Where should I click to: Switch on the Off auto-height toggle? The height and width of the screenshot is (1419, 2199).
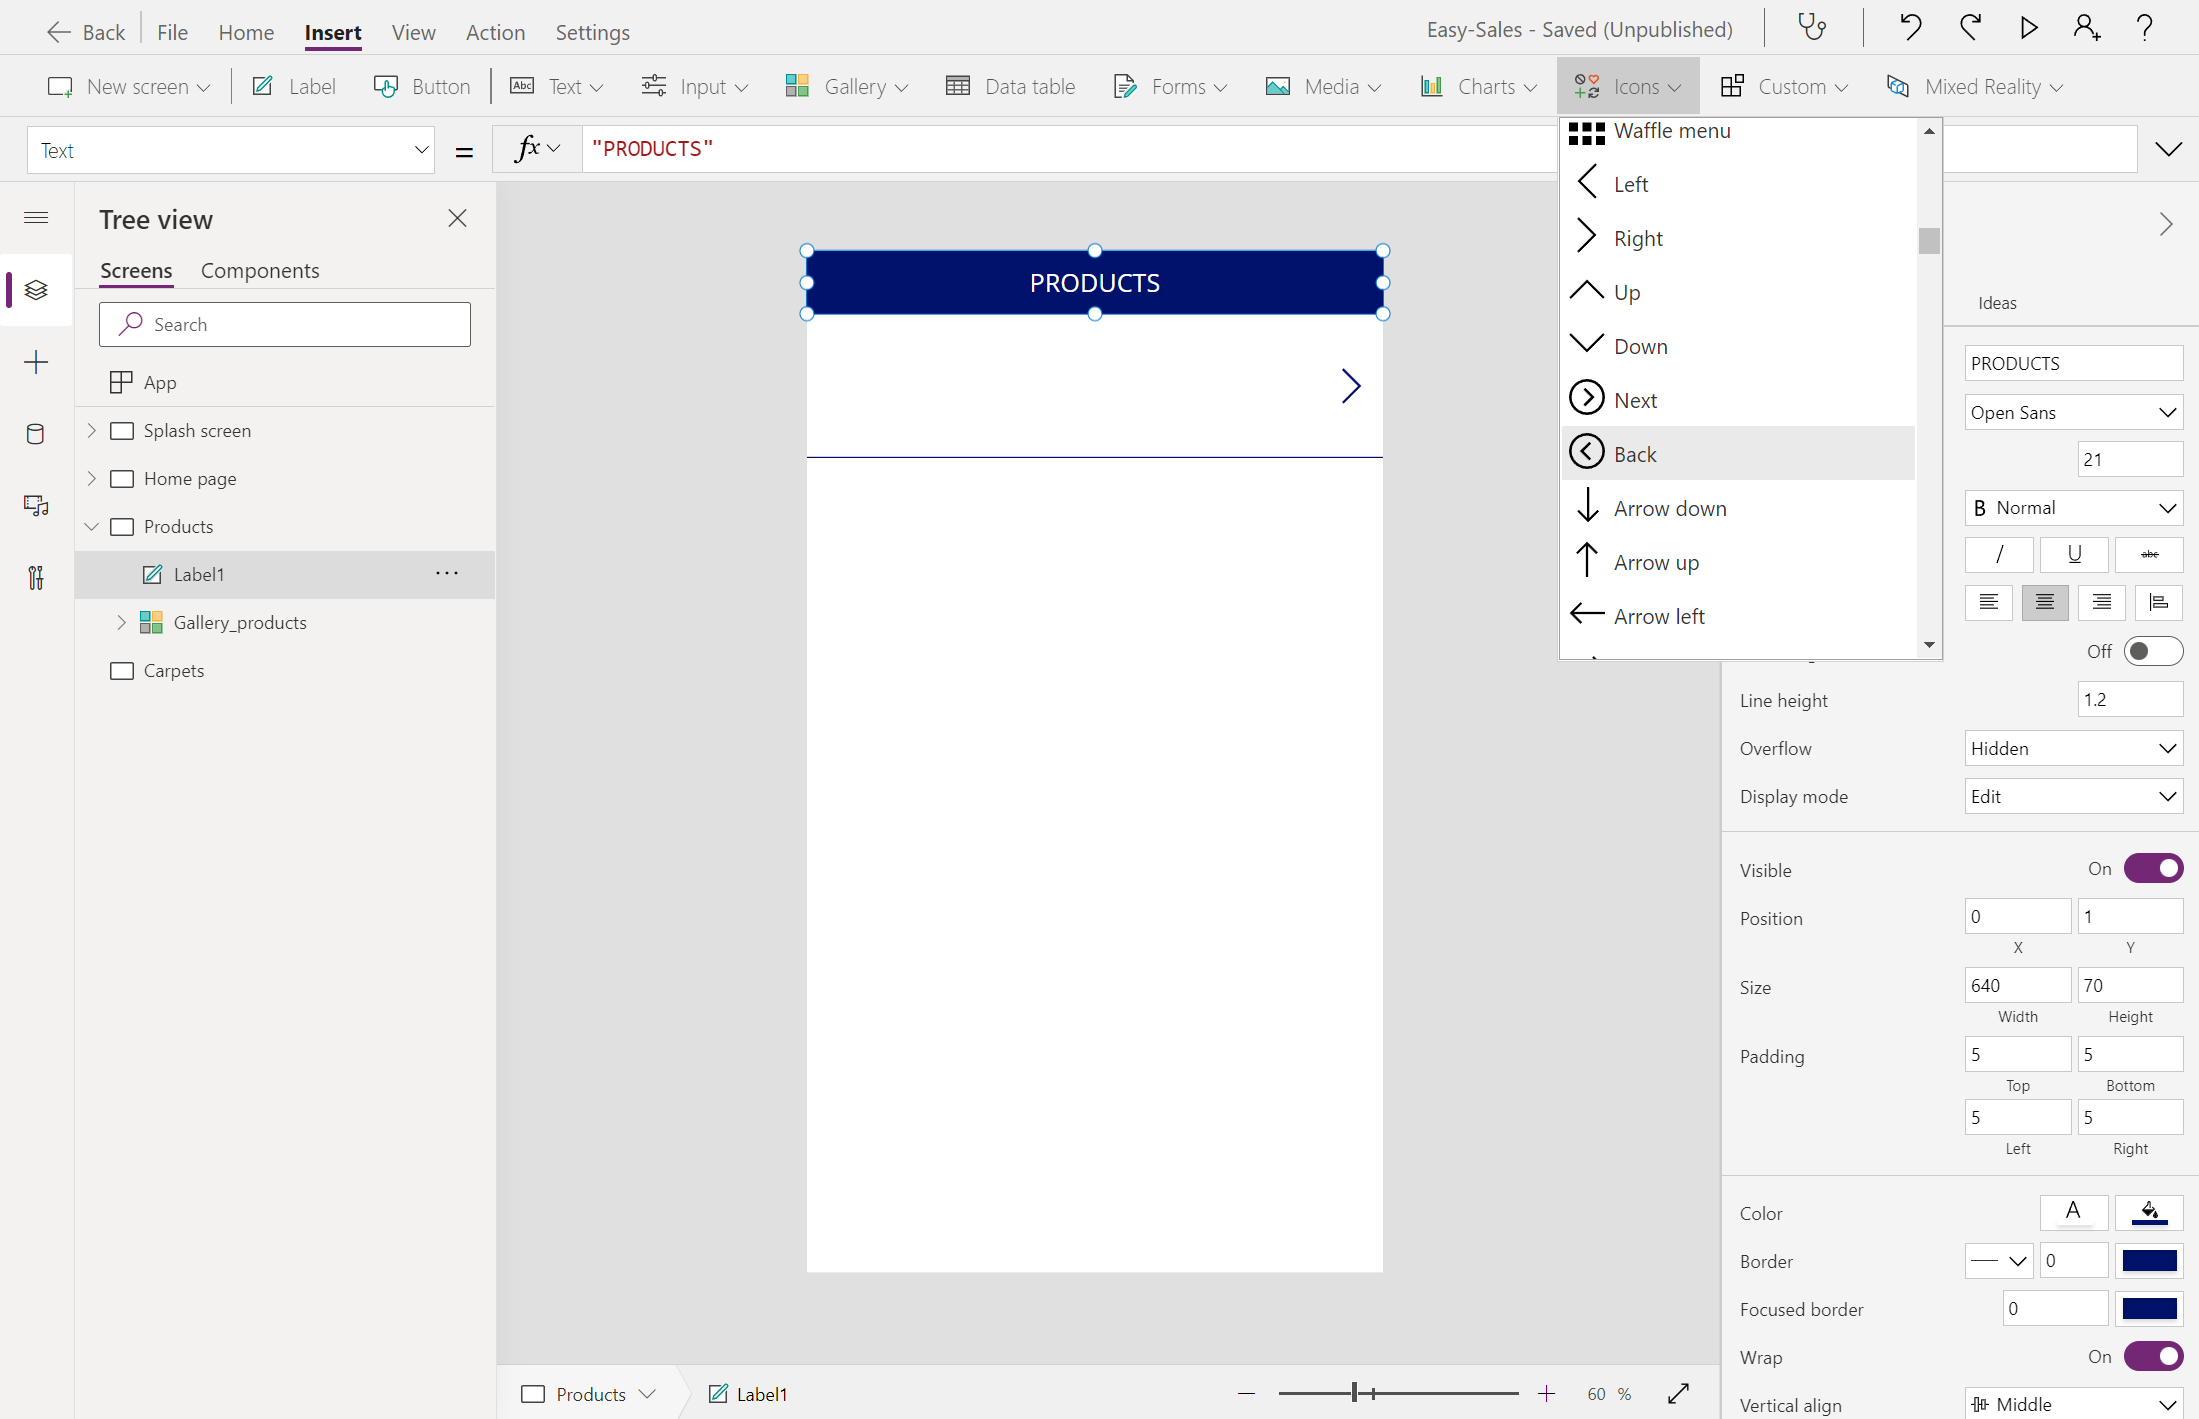click(2153, 652)
